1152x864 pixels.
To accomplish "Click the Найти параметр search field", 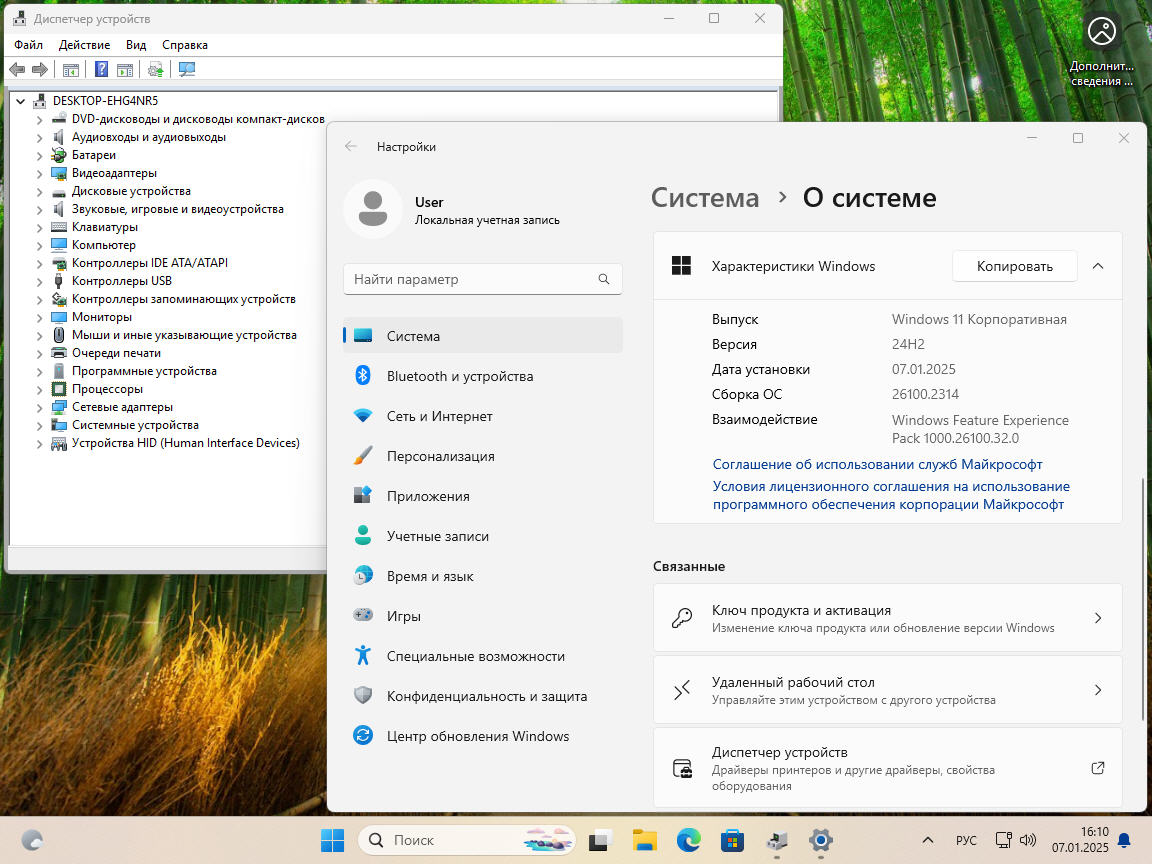I will coord(470,279).
